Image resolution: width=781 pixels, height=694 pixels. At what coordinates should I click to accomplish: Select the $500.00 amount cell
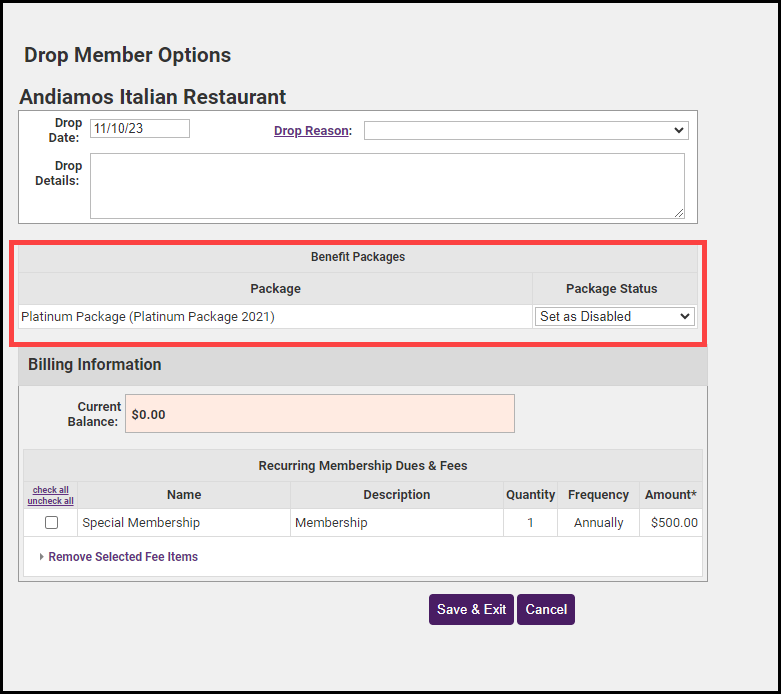673,523
